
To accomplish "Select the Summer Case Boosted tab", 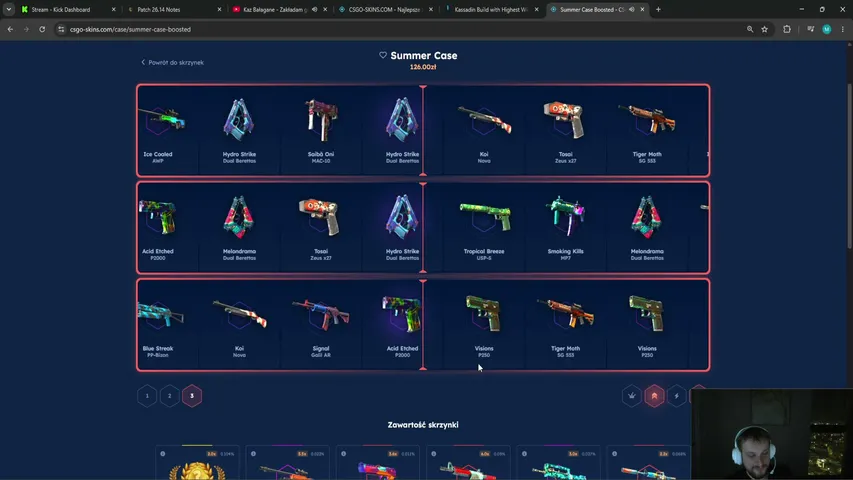I will [x=592, y=9].
